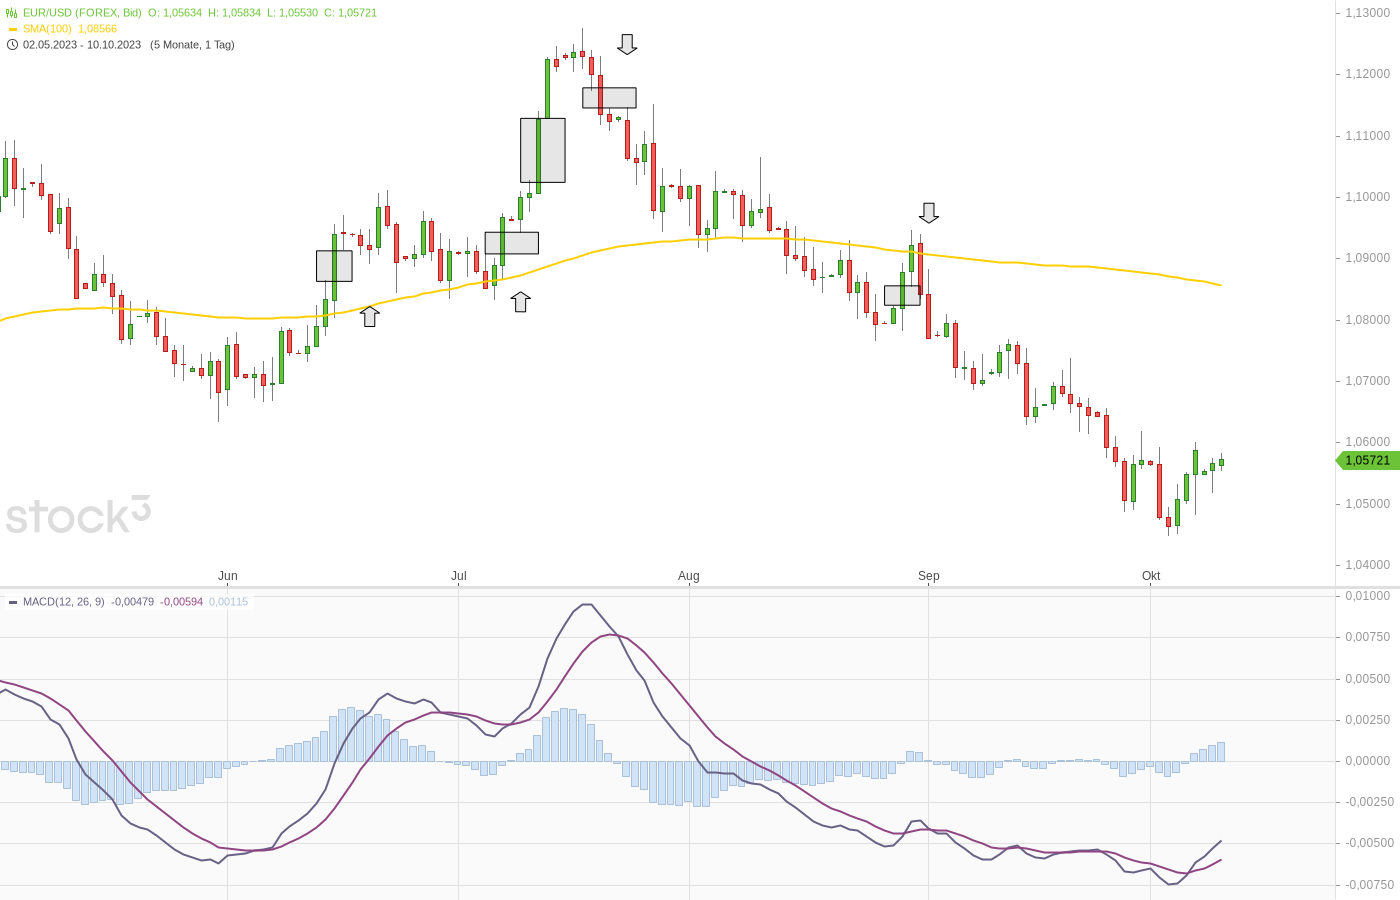Viewport: 1400px width, 900px height.
Task: Click the green 1,05721 current price tag
Action: tap(1367, 460)
